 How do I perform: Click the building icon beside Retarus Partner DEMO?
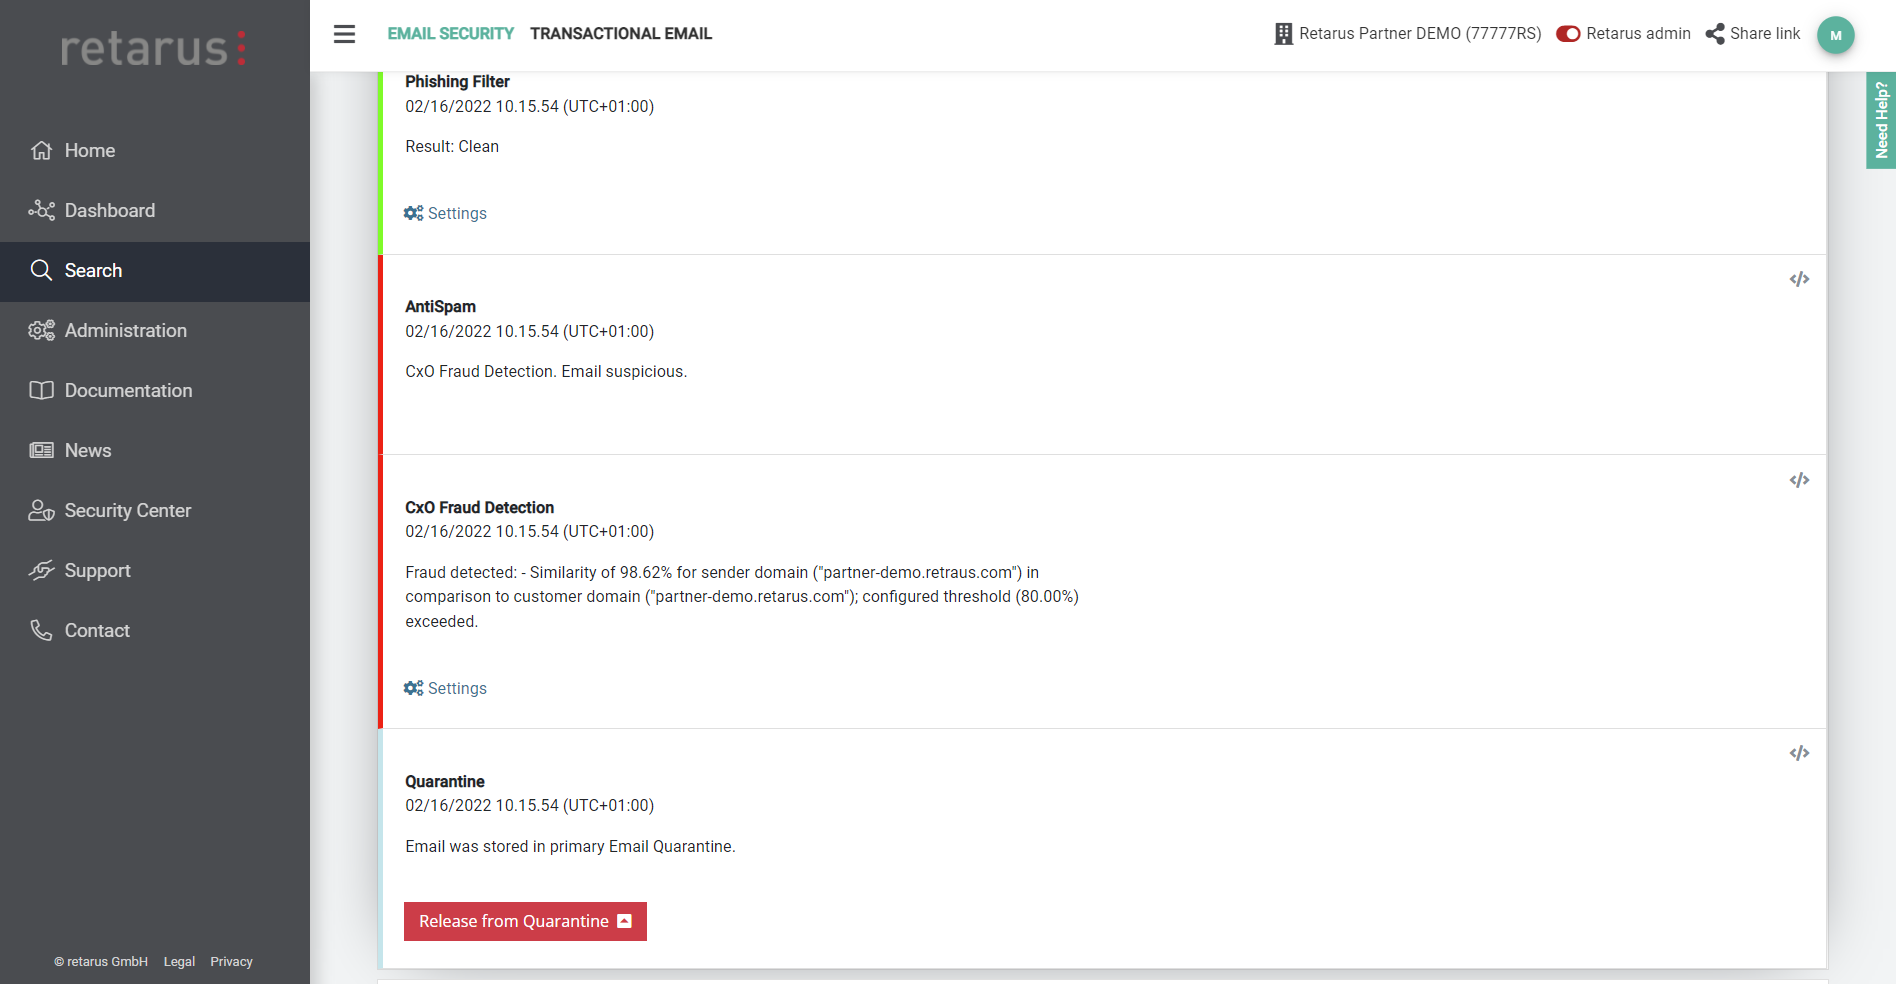tap(1283, 34)
